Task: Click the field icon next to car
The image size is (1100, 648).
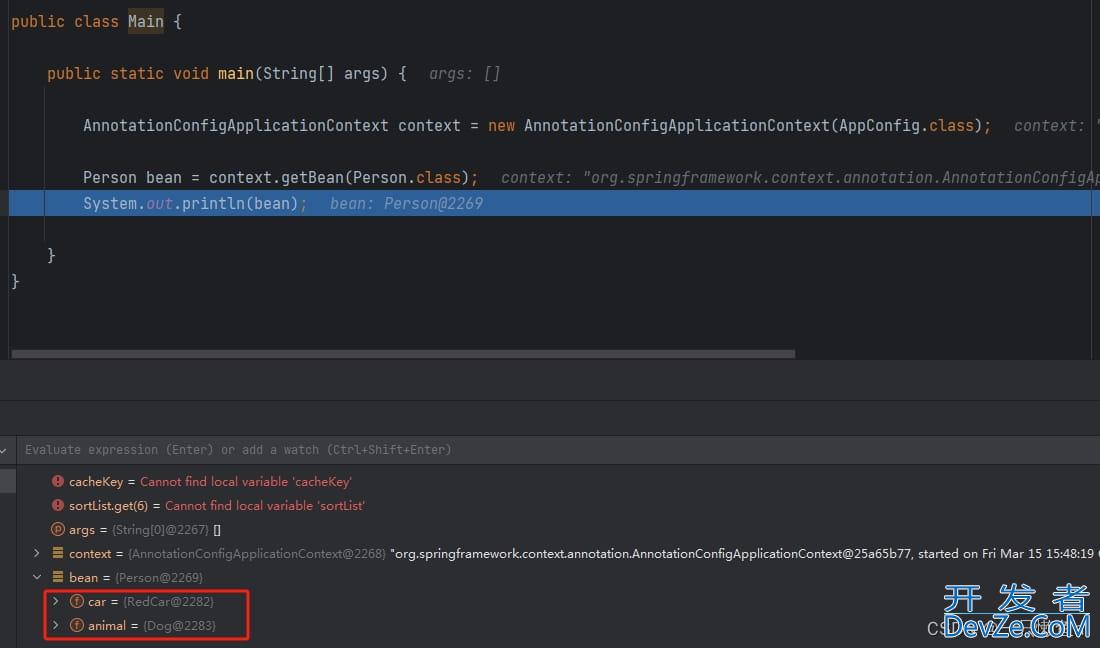Action: pos(77,602)
